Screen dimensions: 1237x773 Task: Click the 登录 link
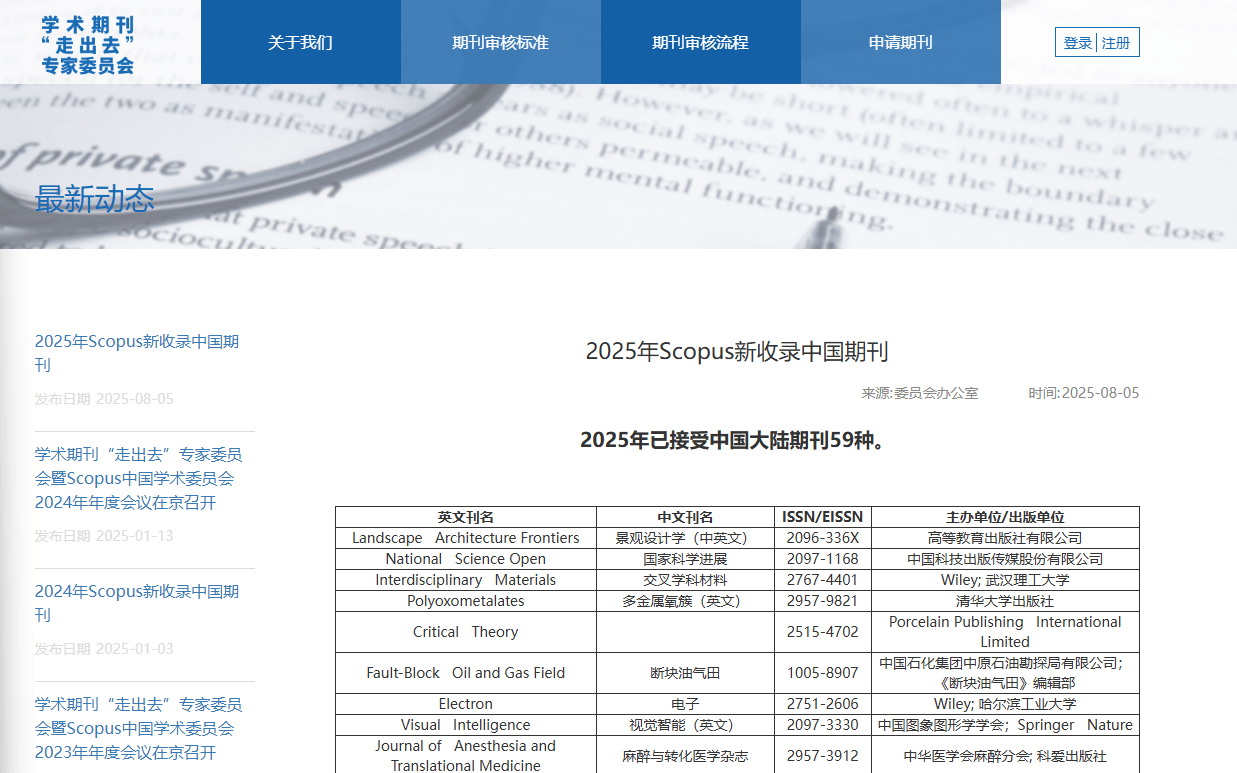click(x=1077, y=43)
